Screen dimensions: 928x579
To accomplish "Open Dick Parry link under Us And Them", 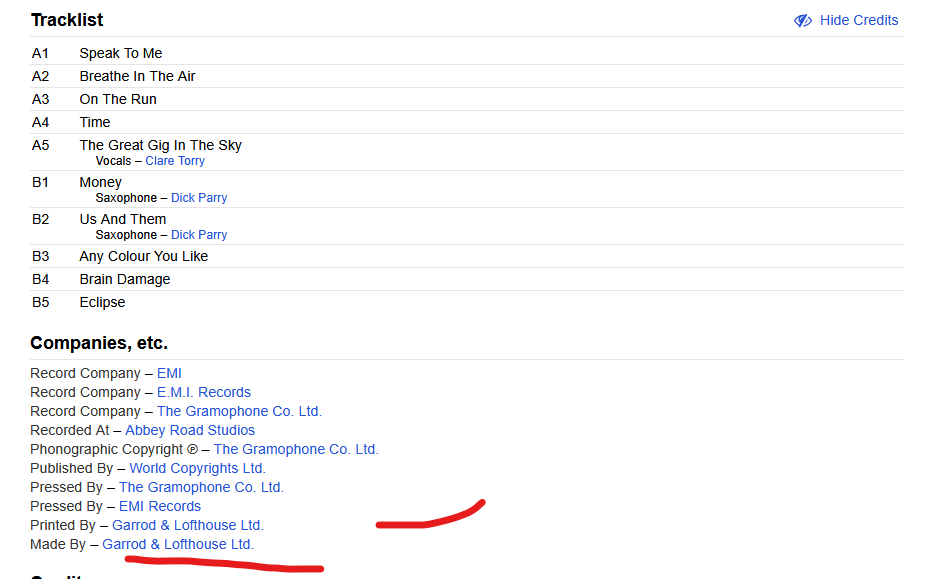I will point(199,235).
